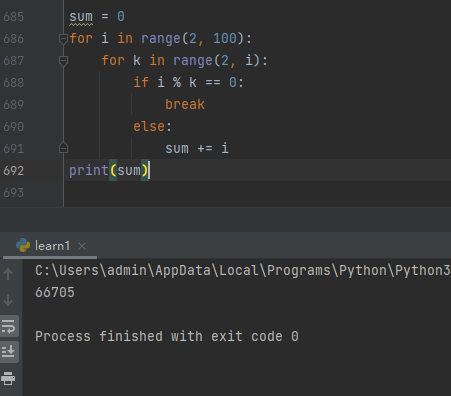The width and height of the screenshot is (451, 396).
Task: Click the else keyword on line 690
Action: [149, 127]
